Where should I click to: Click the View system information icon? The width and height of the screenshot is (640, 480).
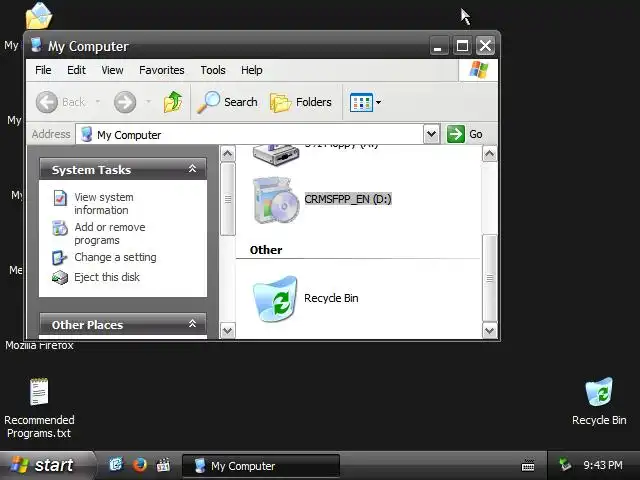point(60,198)
